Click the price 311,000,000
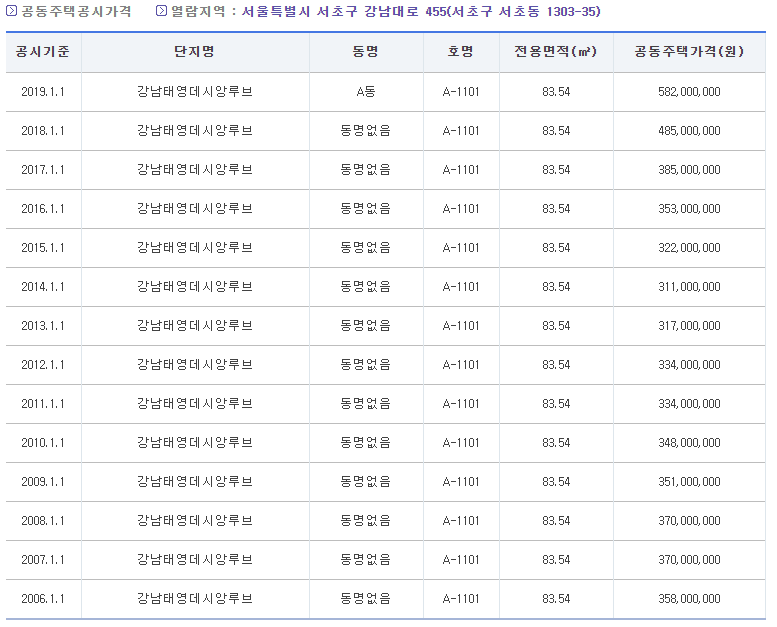Screen dimensions: 777x627 click(x=689, y=287)
